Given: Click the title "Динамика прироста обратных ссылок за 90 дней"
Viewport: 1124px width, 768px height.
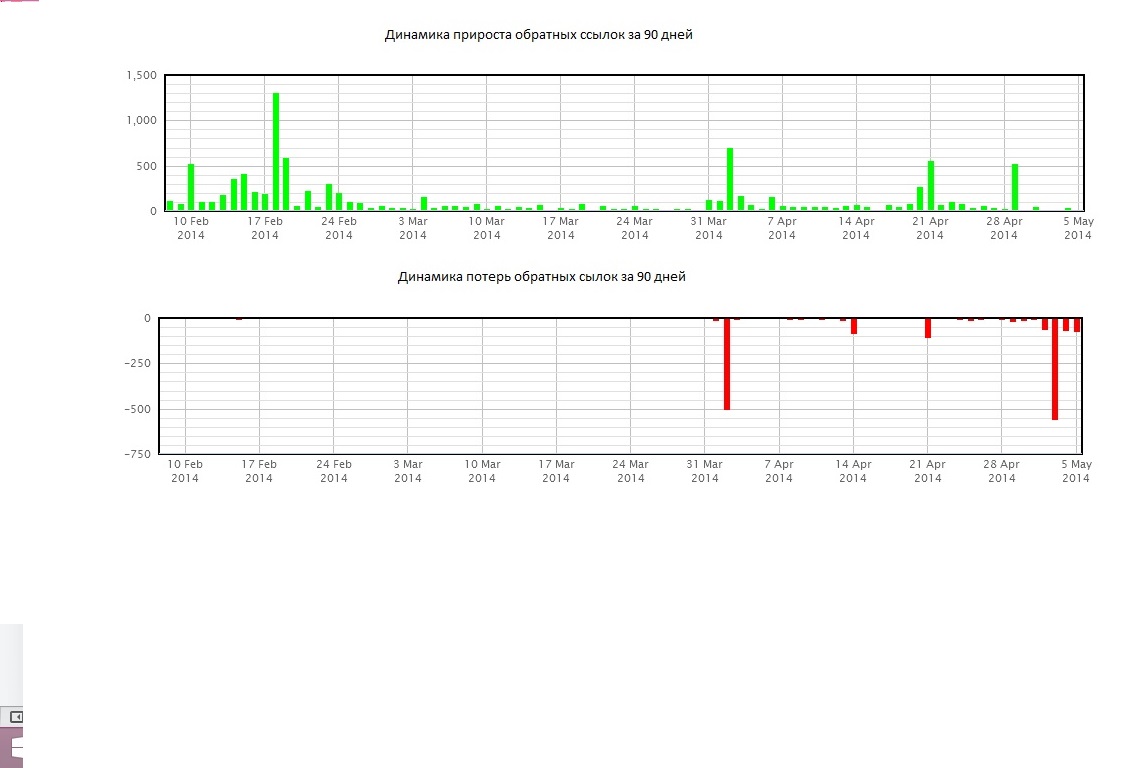Looking at the screenshot, I should (538, 34).
